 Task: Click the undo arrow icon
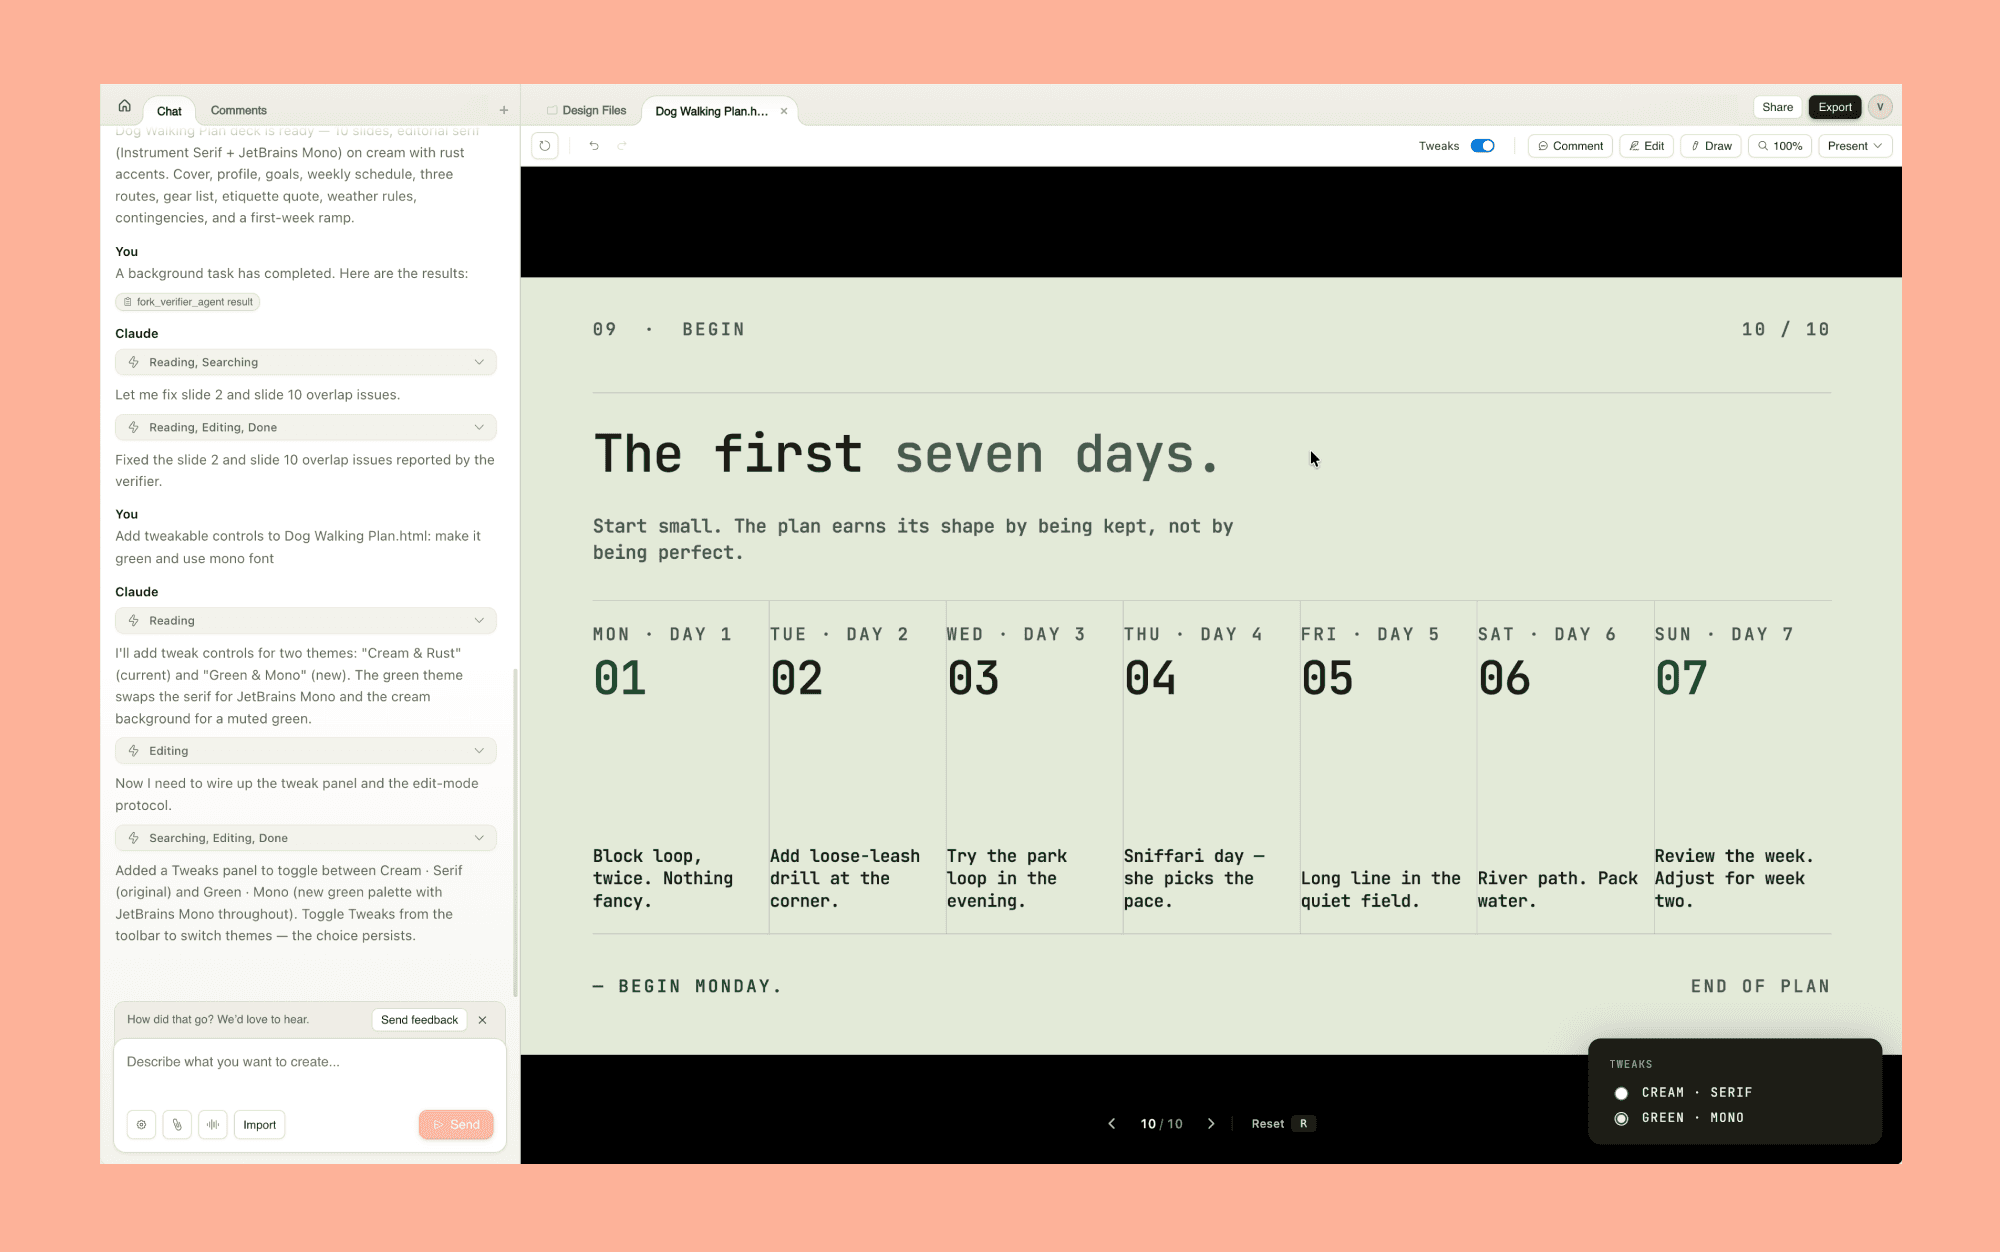[594, 146]
